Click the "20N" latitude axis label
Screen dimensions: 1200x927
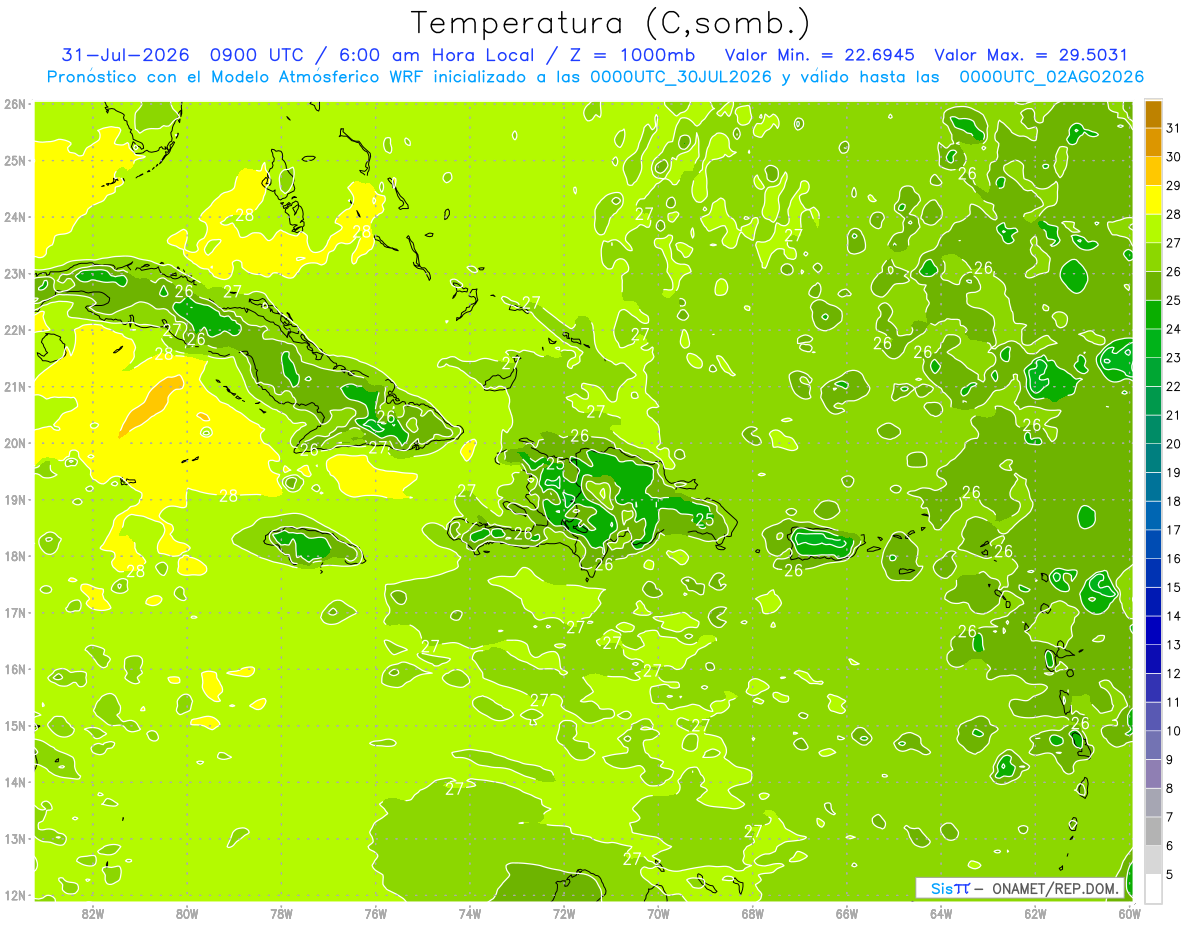15,443
